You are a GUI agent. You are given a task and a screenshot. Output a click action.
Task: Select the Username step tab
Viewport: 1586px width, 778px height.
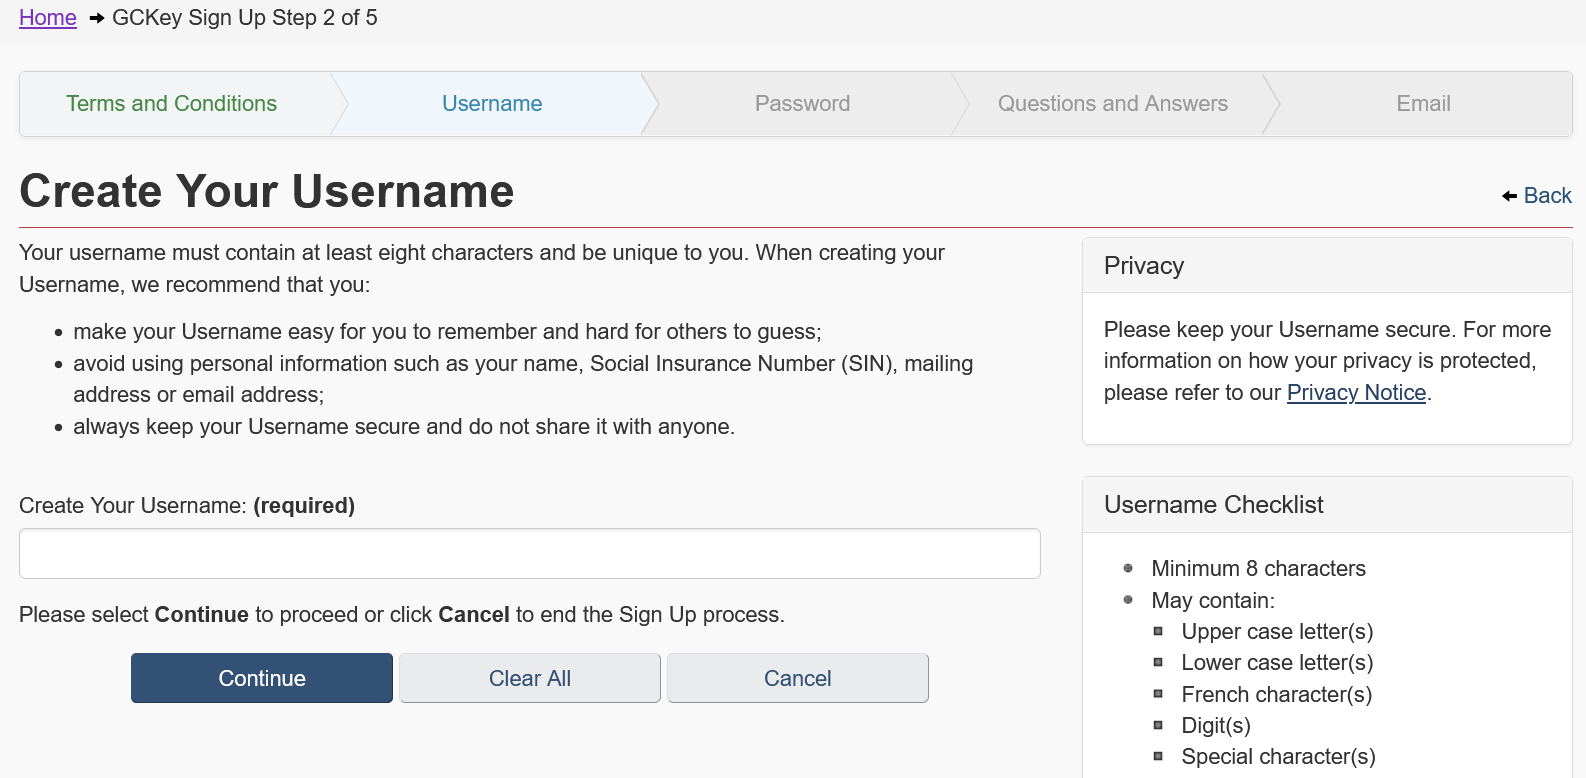492,104
